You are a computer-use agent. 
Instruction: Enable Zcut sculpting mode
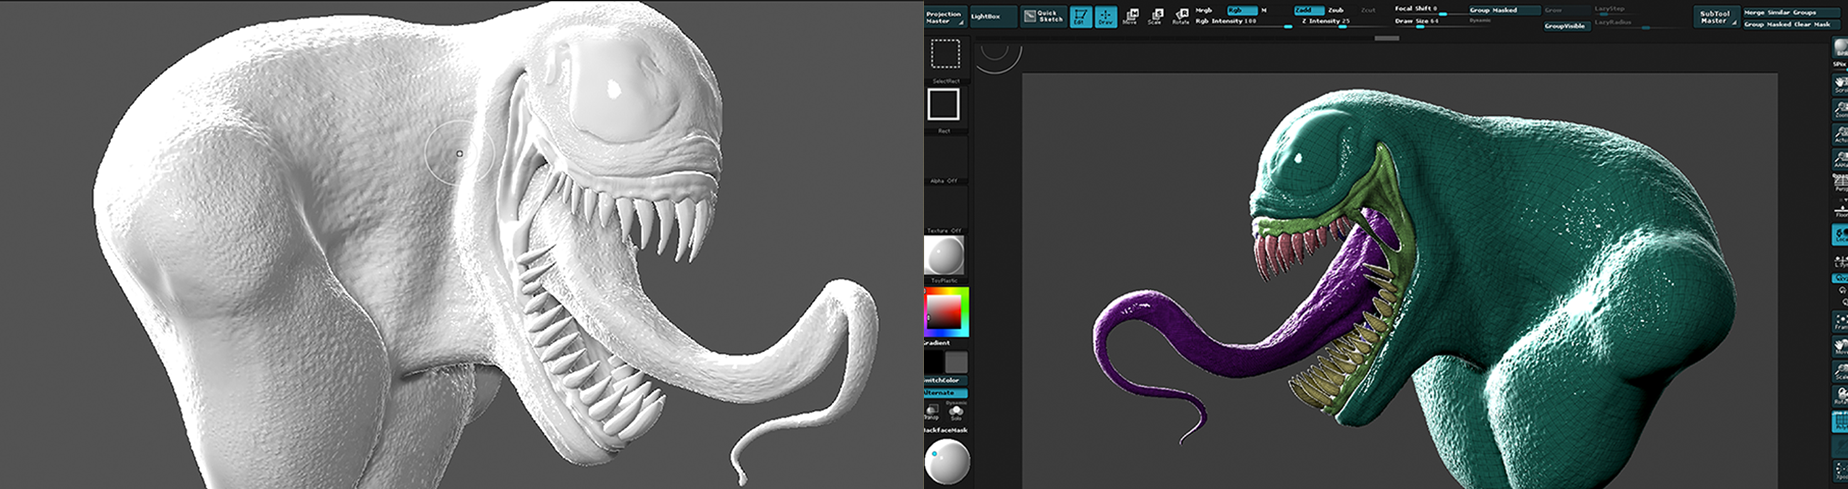coord(1367,10)
